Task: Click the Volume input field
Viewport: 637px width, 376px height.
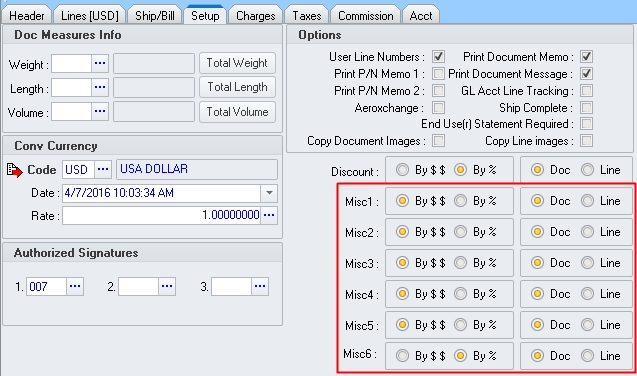Action: pos(72,111)
